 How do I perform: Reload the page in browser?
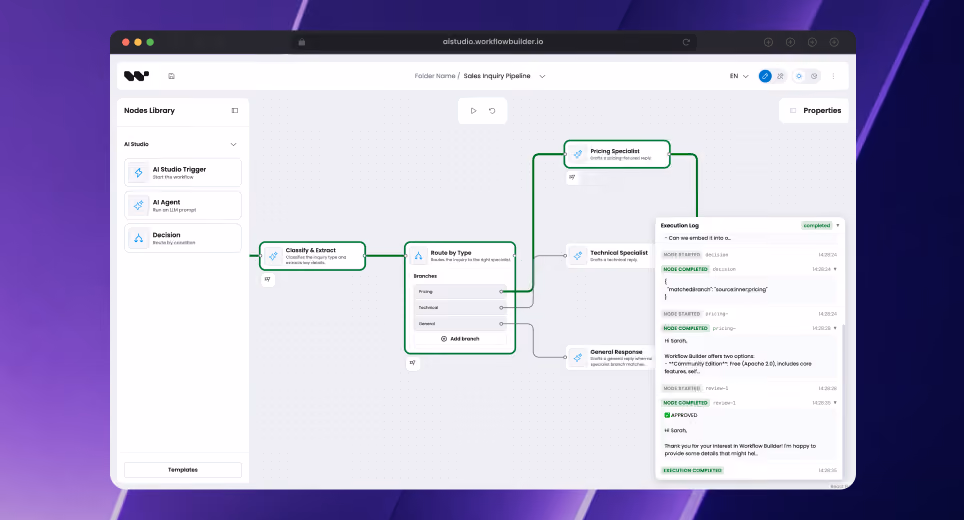[x=686, y=42]
